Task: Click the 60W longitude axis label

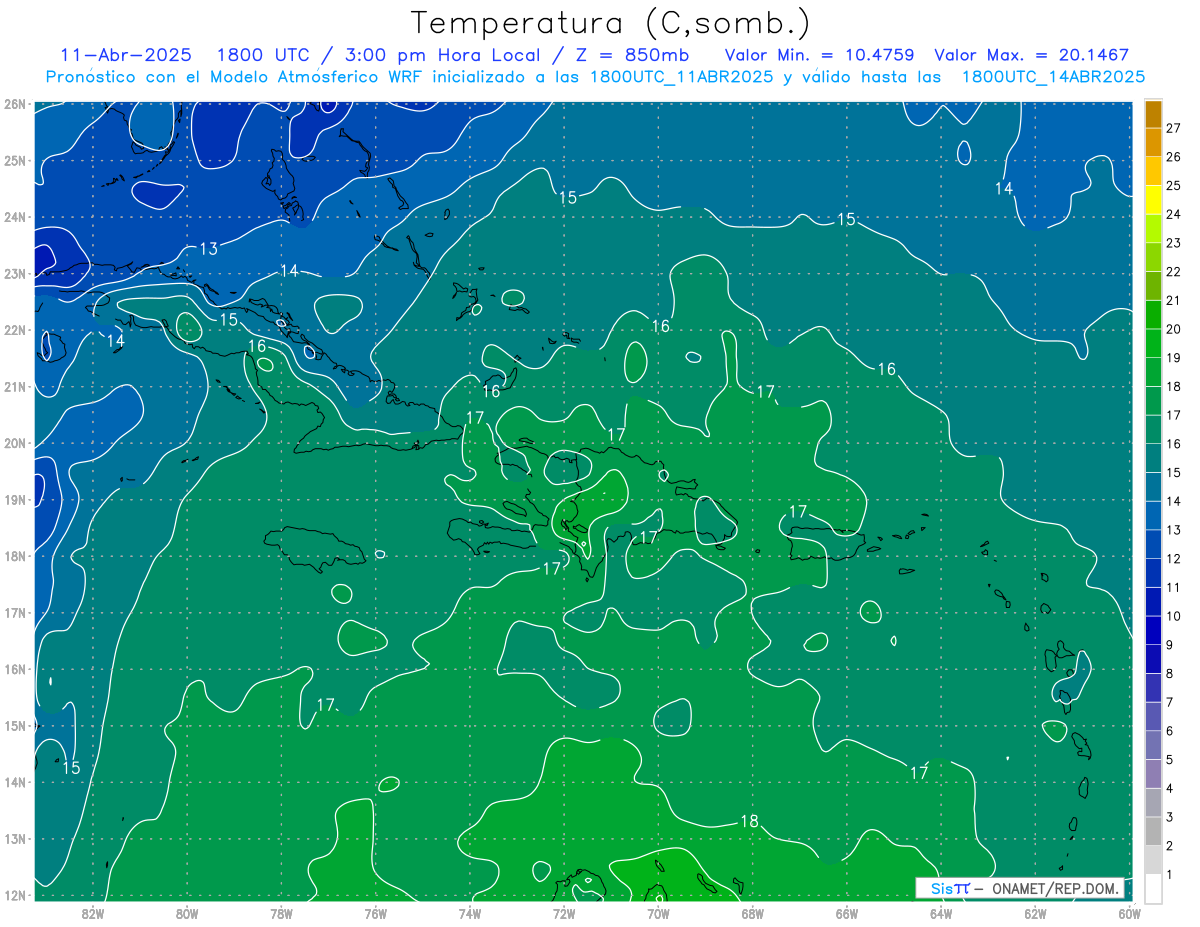Action: [x=1129, y=912]
